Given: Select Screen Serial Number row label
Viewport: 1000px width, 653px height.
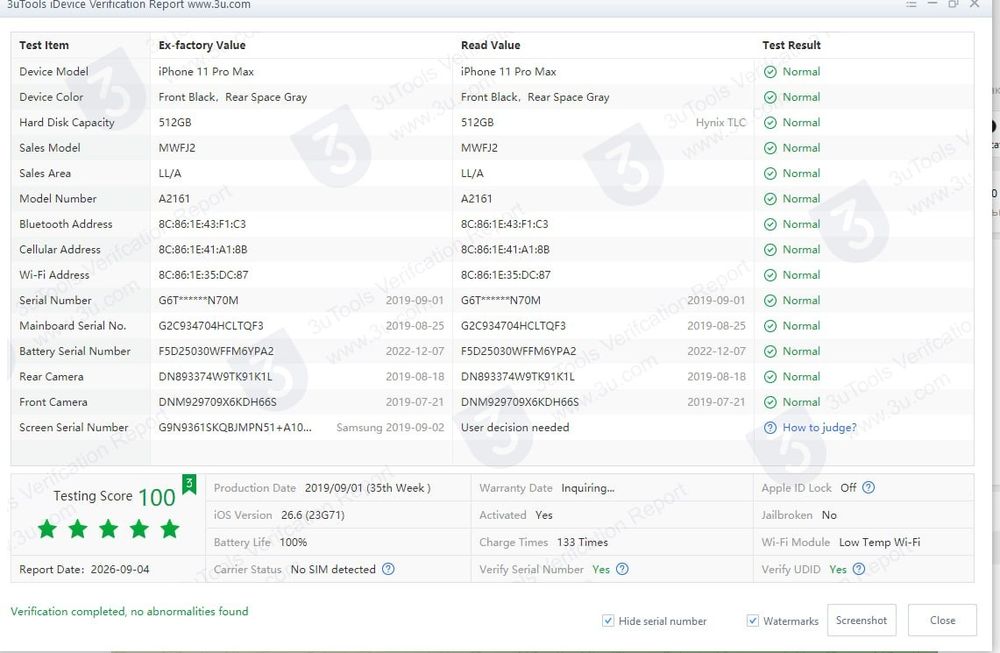Looking at the screenshot, I should click(x=73, y=427).
